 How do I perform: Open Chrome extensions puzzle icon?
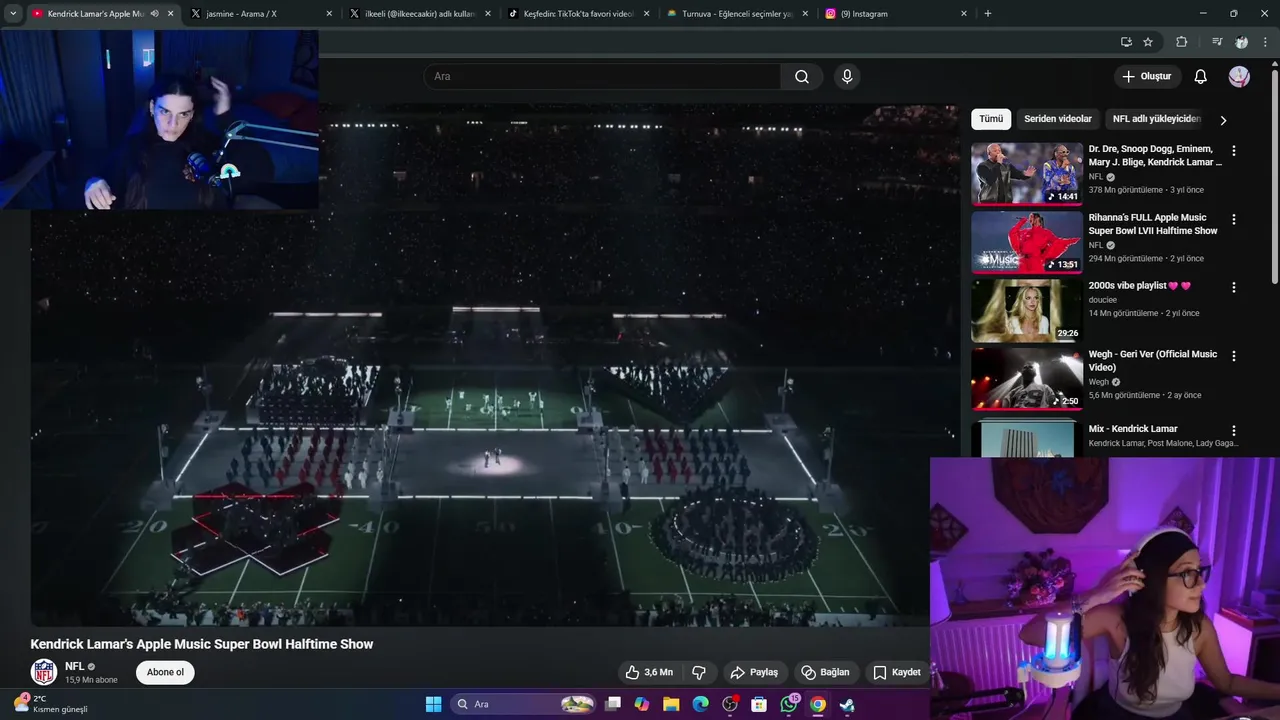(x=1182, y=42)
